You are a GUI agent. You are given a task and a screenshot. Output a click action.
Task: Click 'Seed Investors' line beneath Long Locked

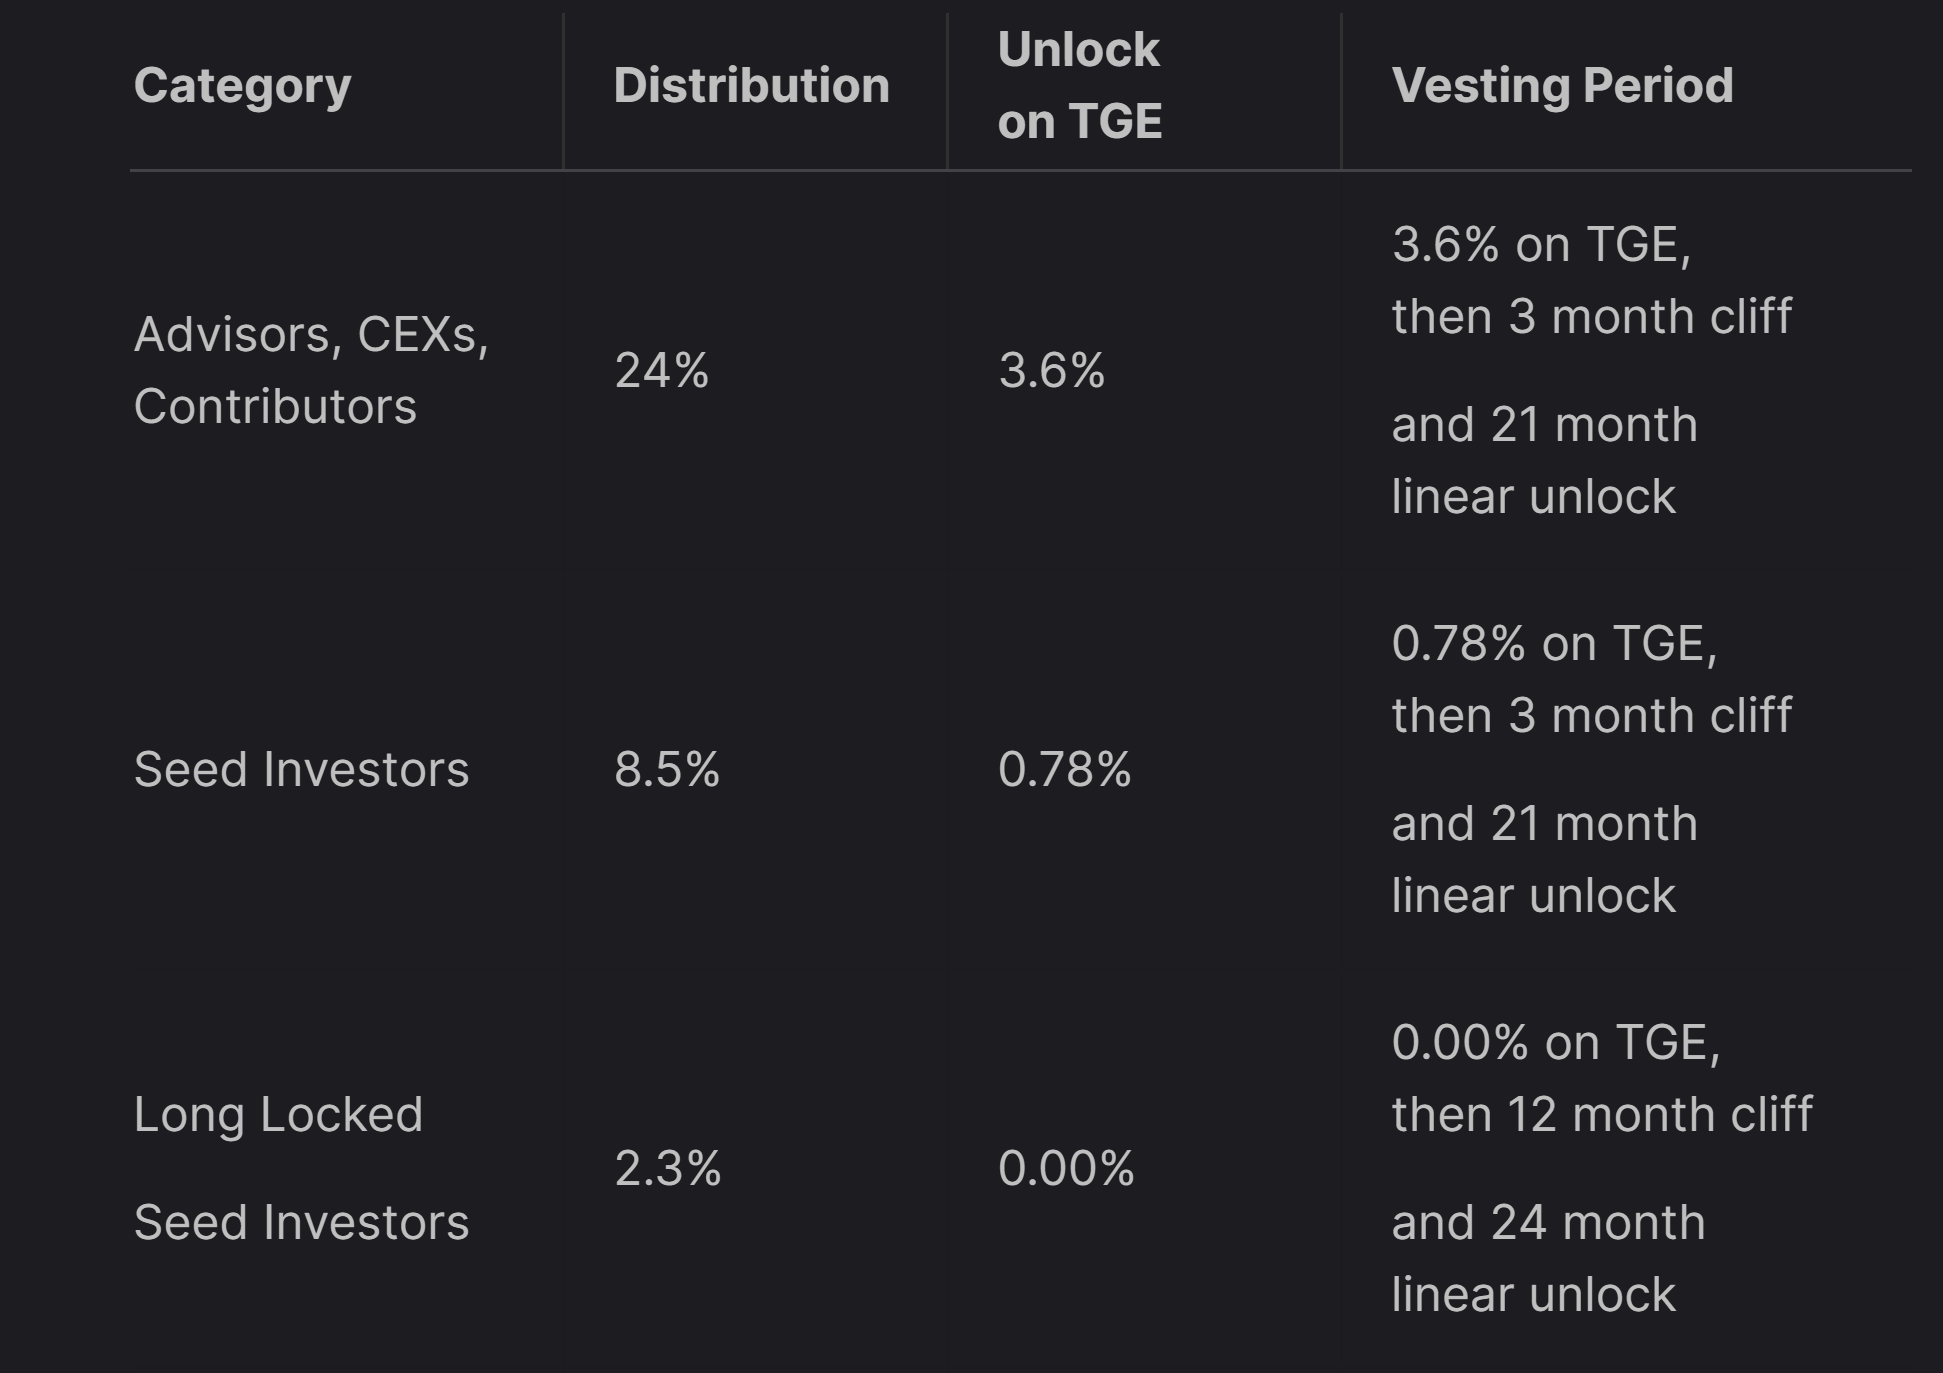pos(301,1223)
